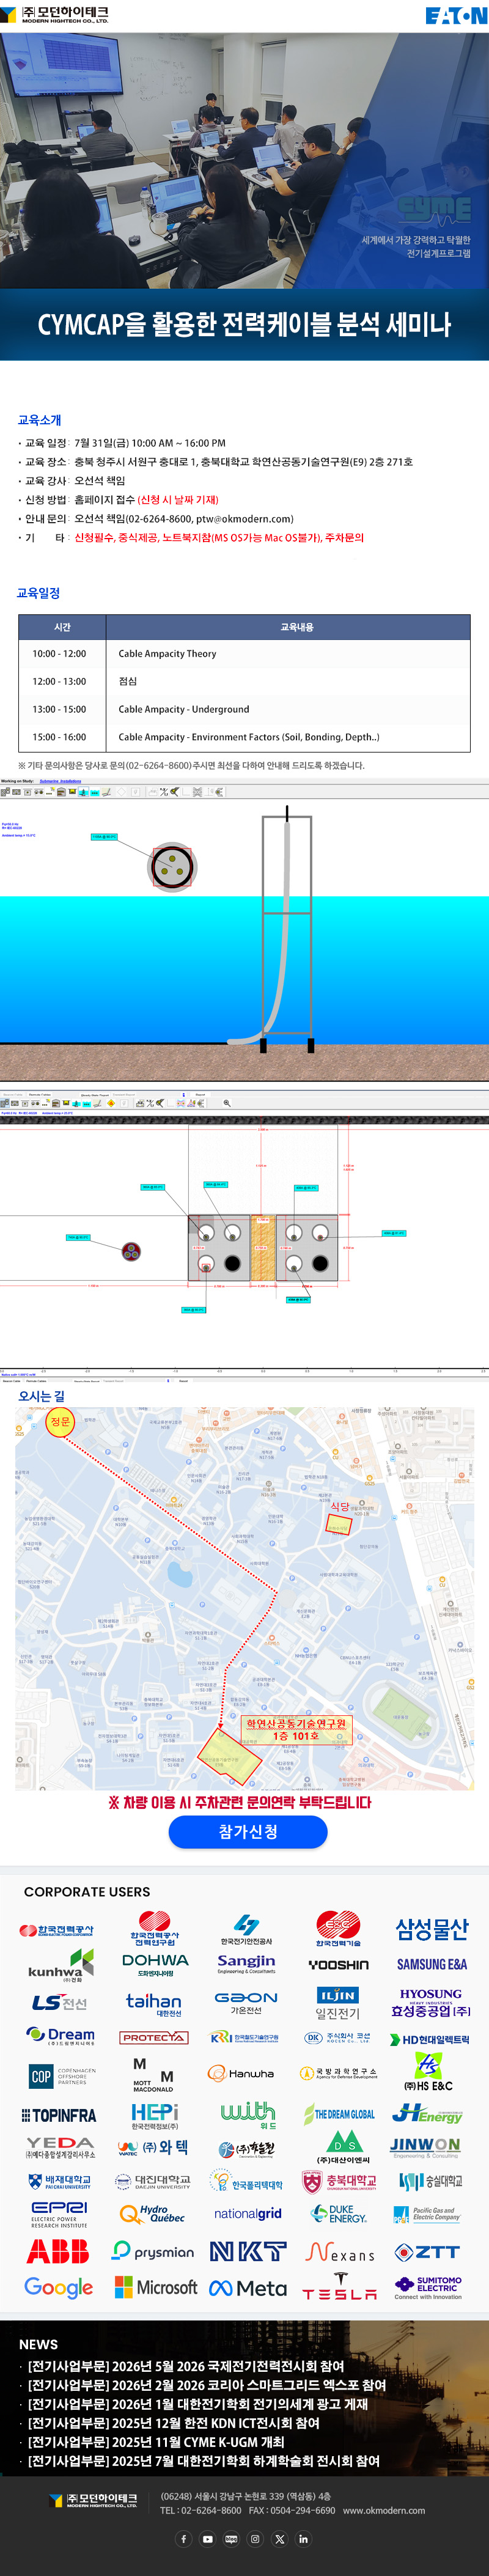Click the NEWS heading
The width and height of the screenshot is (489, 2576).
point(38,2344)
